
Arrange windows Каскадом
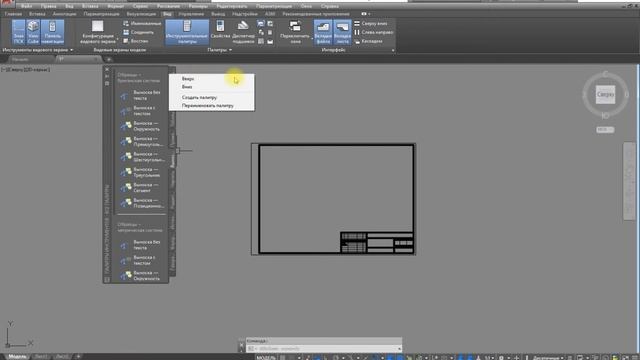369,41
